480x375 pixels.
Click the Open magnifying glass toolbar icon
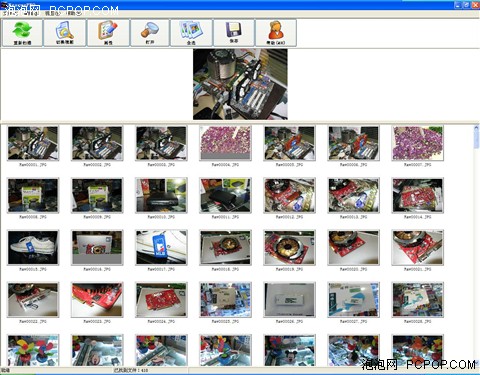pos(150,33)
